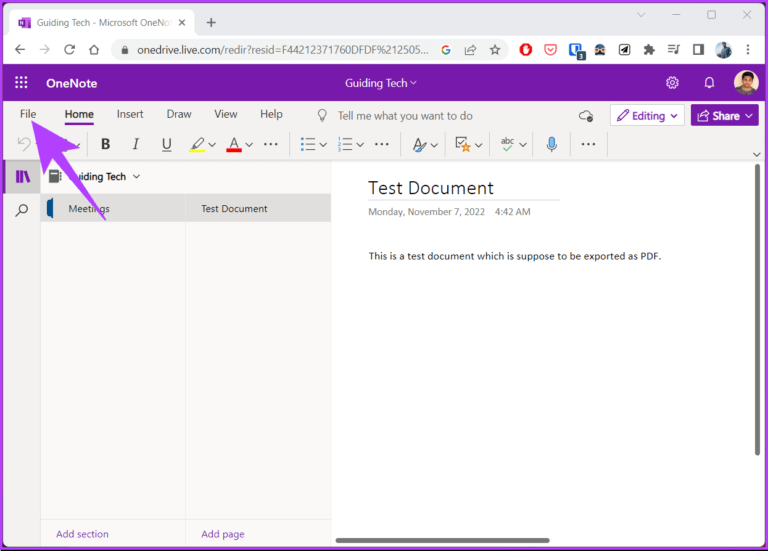The height and width of the screenshot is (551, 768).
Task: Click the Undo arrow
Action: [x=24, y=144]
